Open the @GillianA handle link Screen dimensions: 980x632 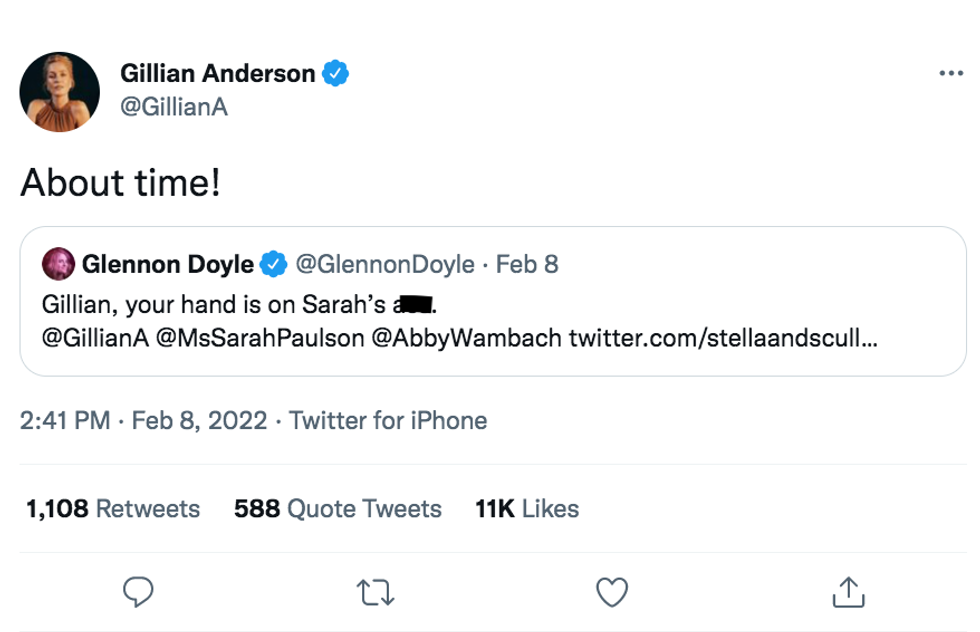tap(174, 106)
